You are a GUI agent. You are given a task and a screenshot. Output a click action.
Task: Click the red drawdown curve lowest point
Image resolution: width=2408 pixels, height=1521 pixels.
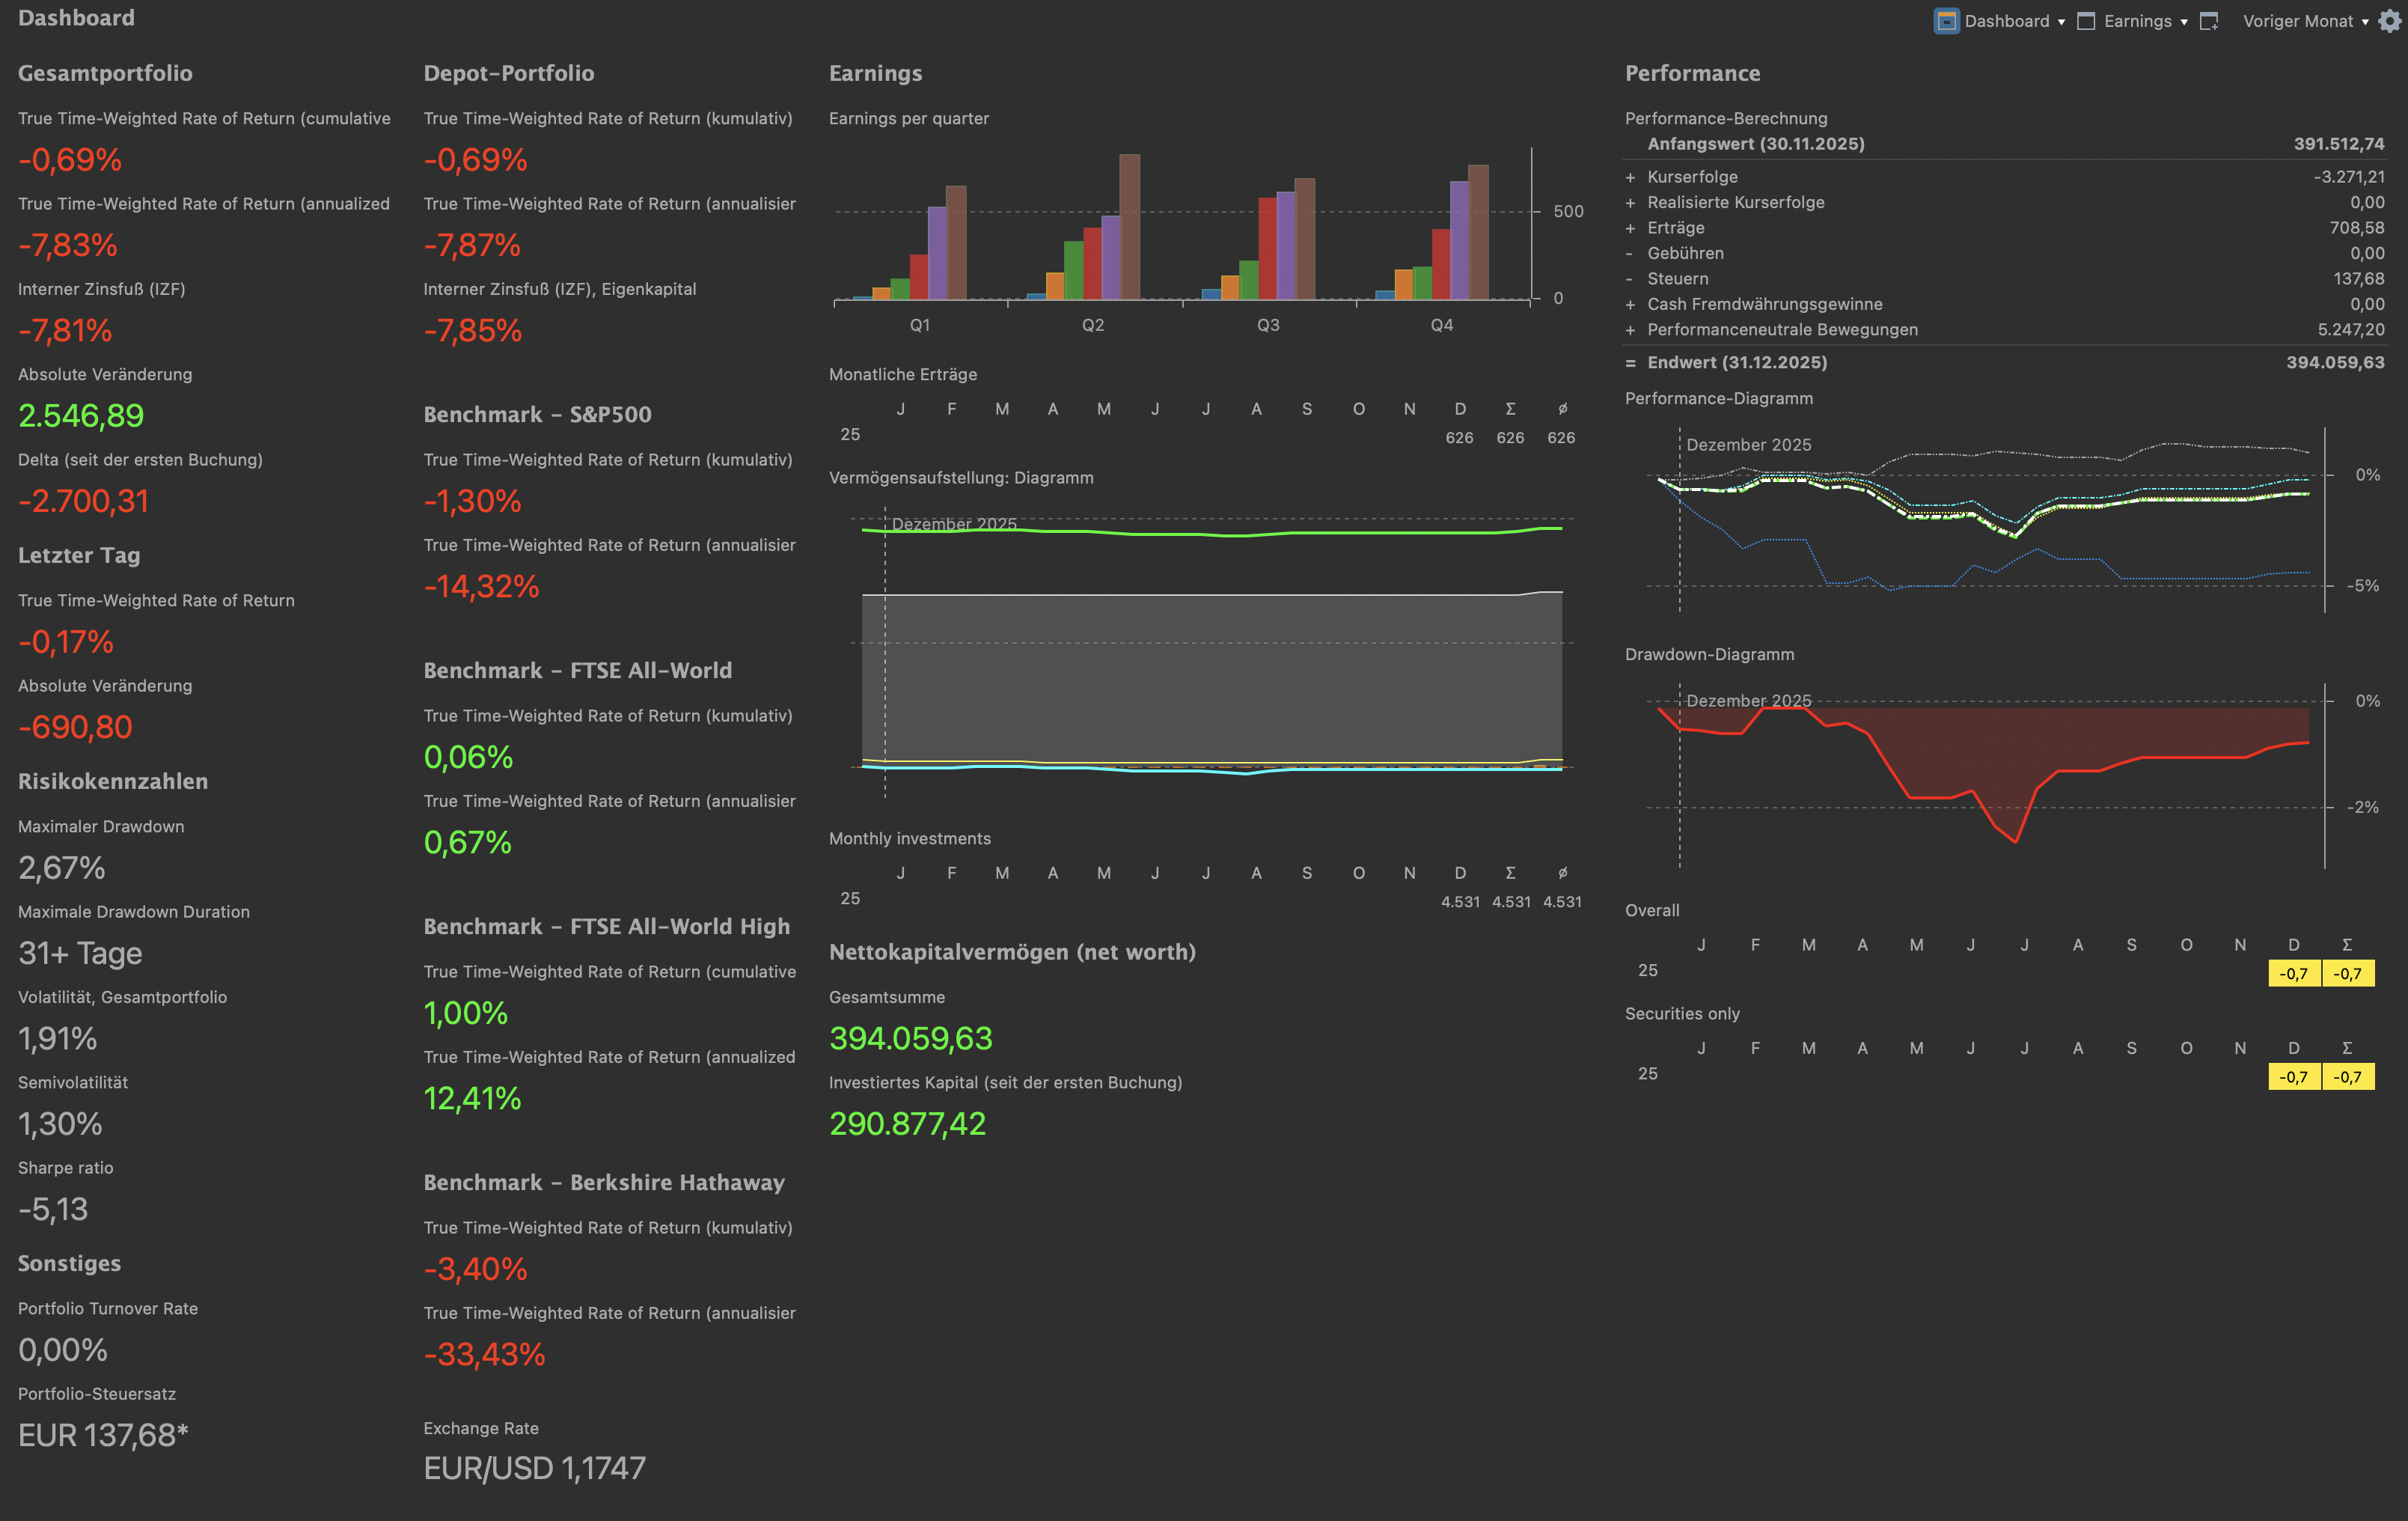click(x=2015, y=841)
